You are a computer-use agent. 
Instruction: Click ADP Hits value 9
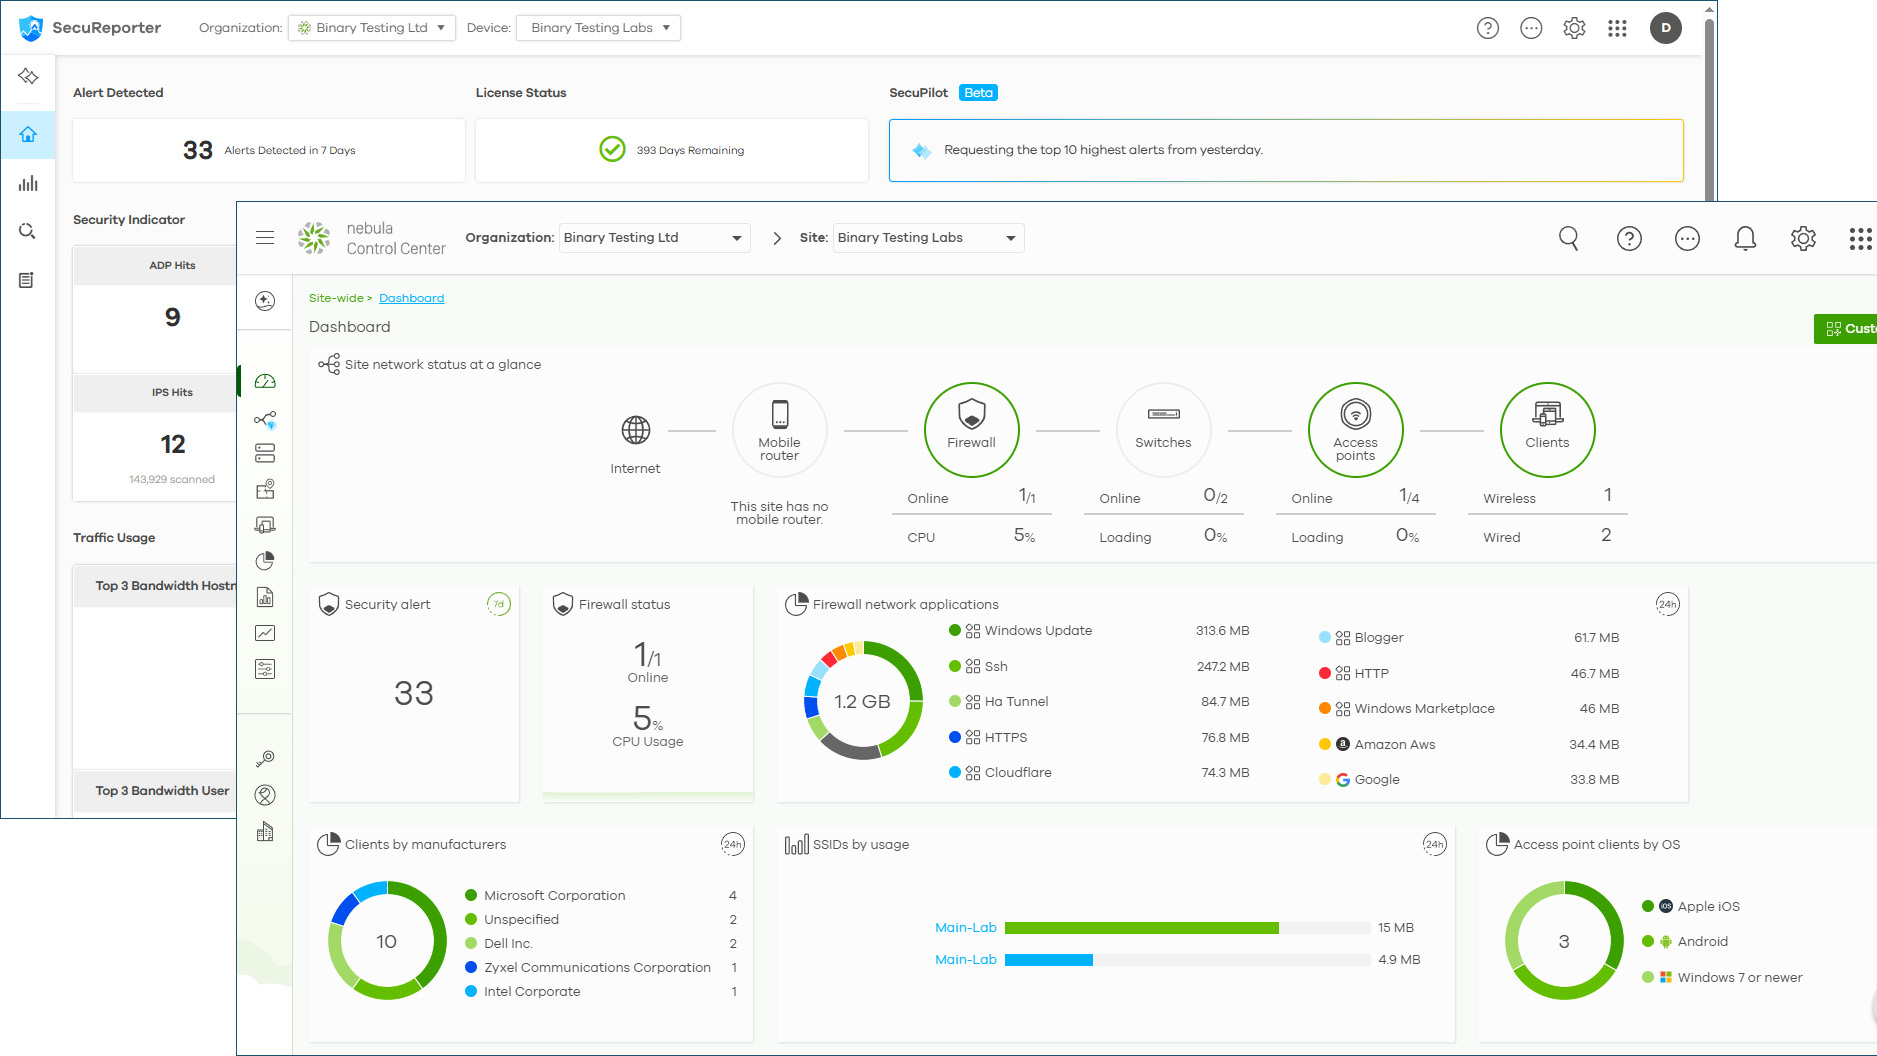172,318
